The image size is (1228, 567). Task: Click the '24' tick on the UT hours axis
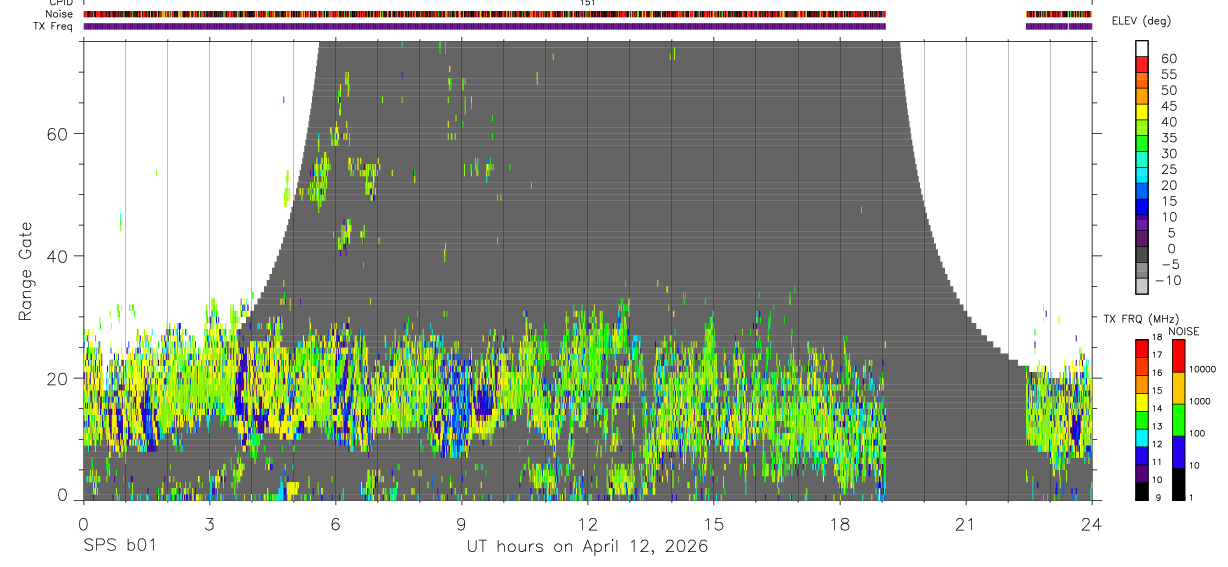click(1092, 524)
